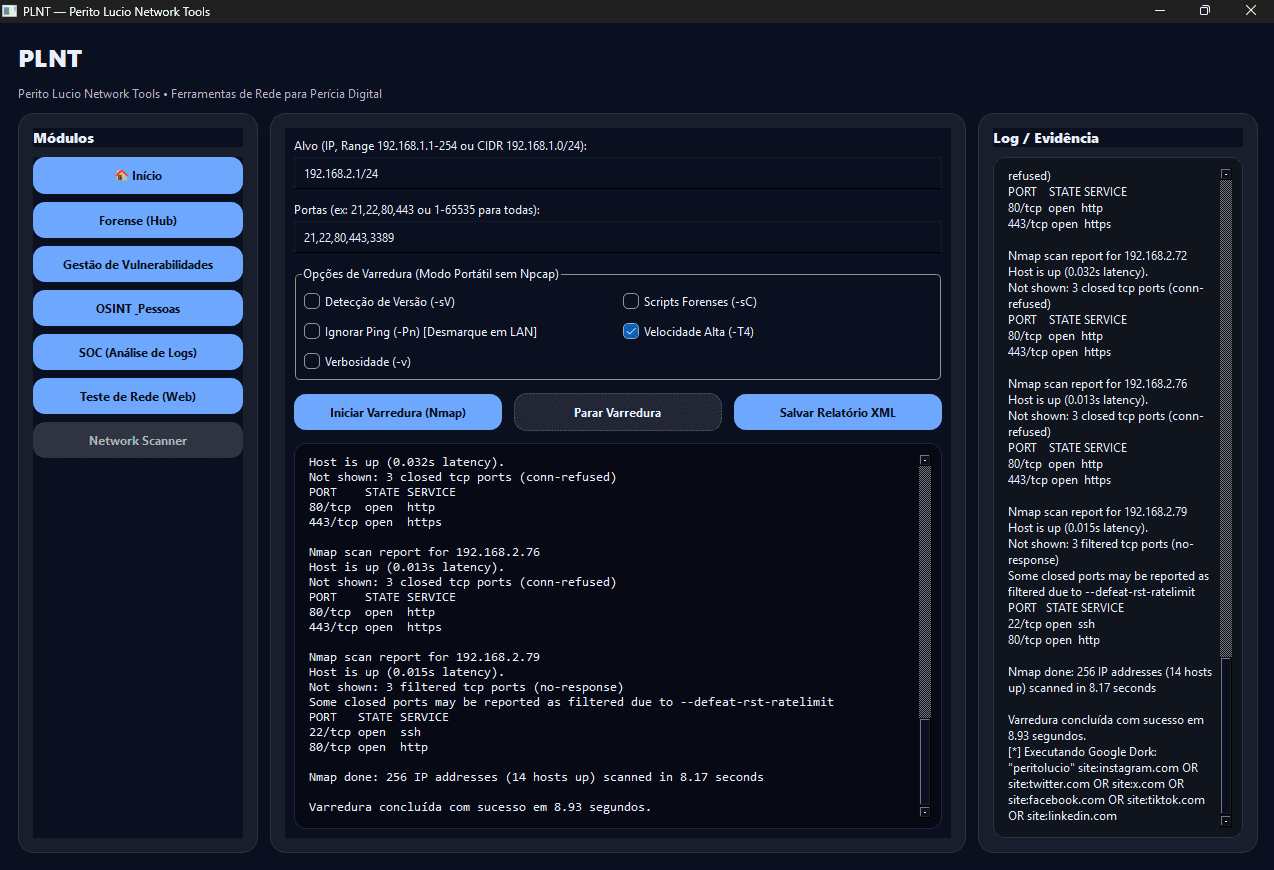
Task: Select the Network Scanner module
Action: [x=137, y=440]
